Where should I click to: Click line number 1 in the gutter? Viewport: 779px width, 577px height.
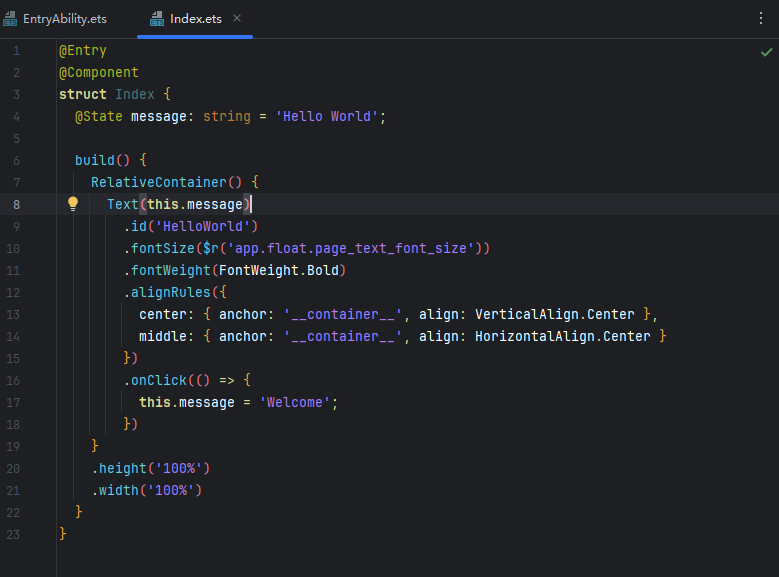click(x=16, y=51)
